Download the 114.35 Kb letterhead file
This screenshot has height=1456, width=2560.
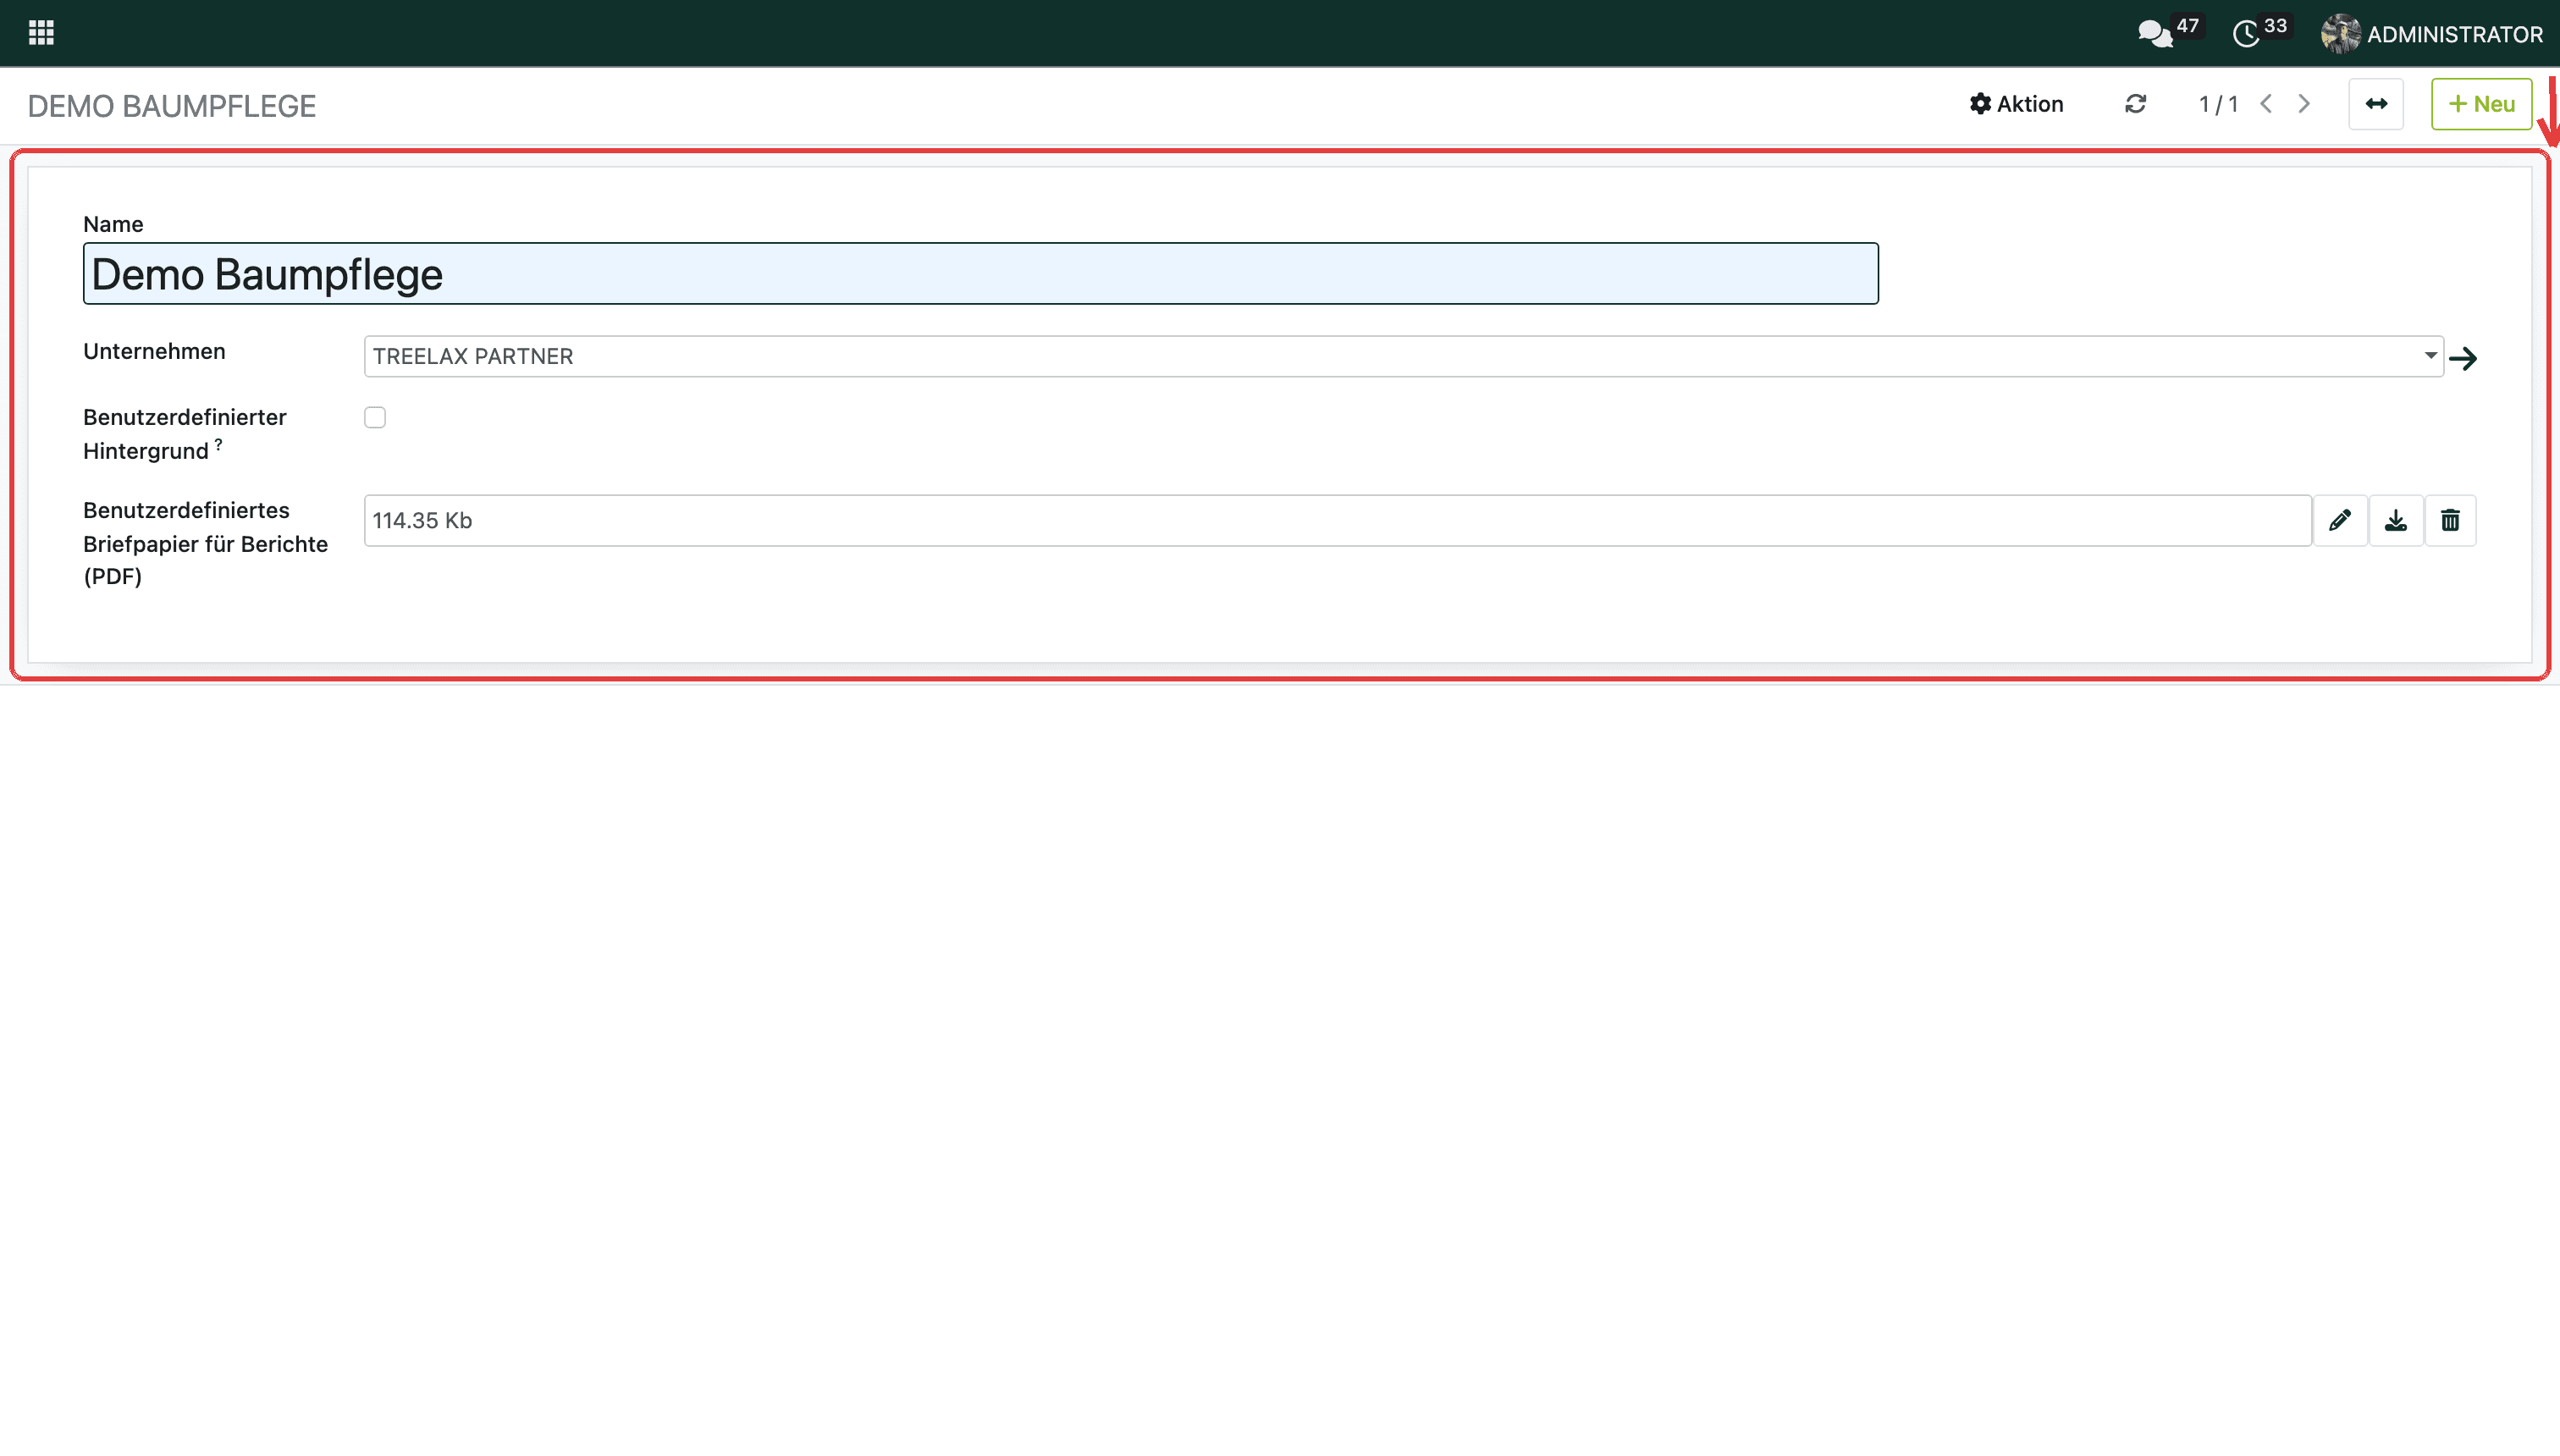pyautogui.click(x=2396, y=520)
